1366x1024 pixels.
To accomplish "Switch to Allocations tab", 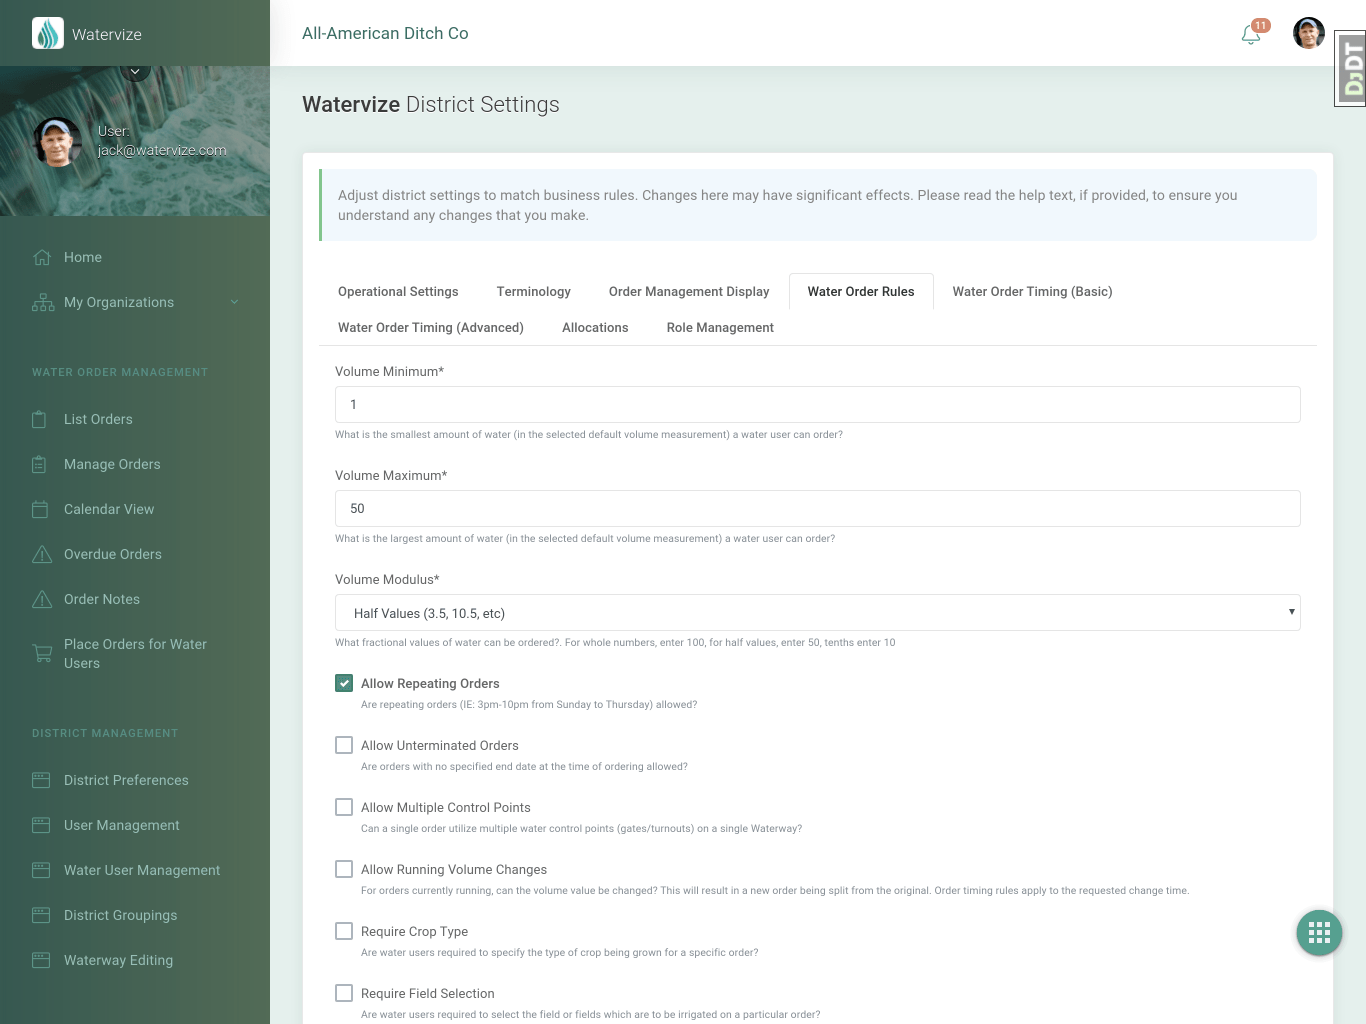I will coord(595,328).
